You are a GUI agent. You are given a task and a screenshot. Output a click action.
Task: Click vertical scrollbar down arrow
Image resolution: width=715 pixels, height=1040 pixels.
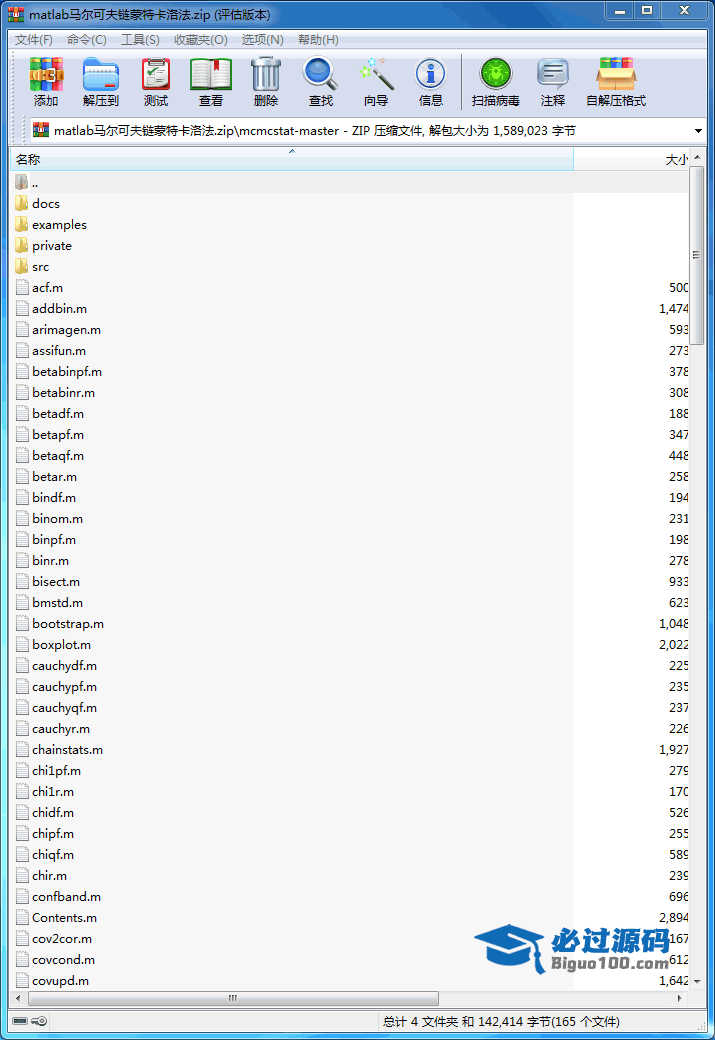tap(696, 981)
